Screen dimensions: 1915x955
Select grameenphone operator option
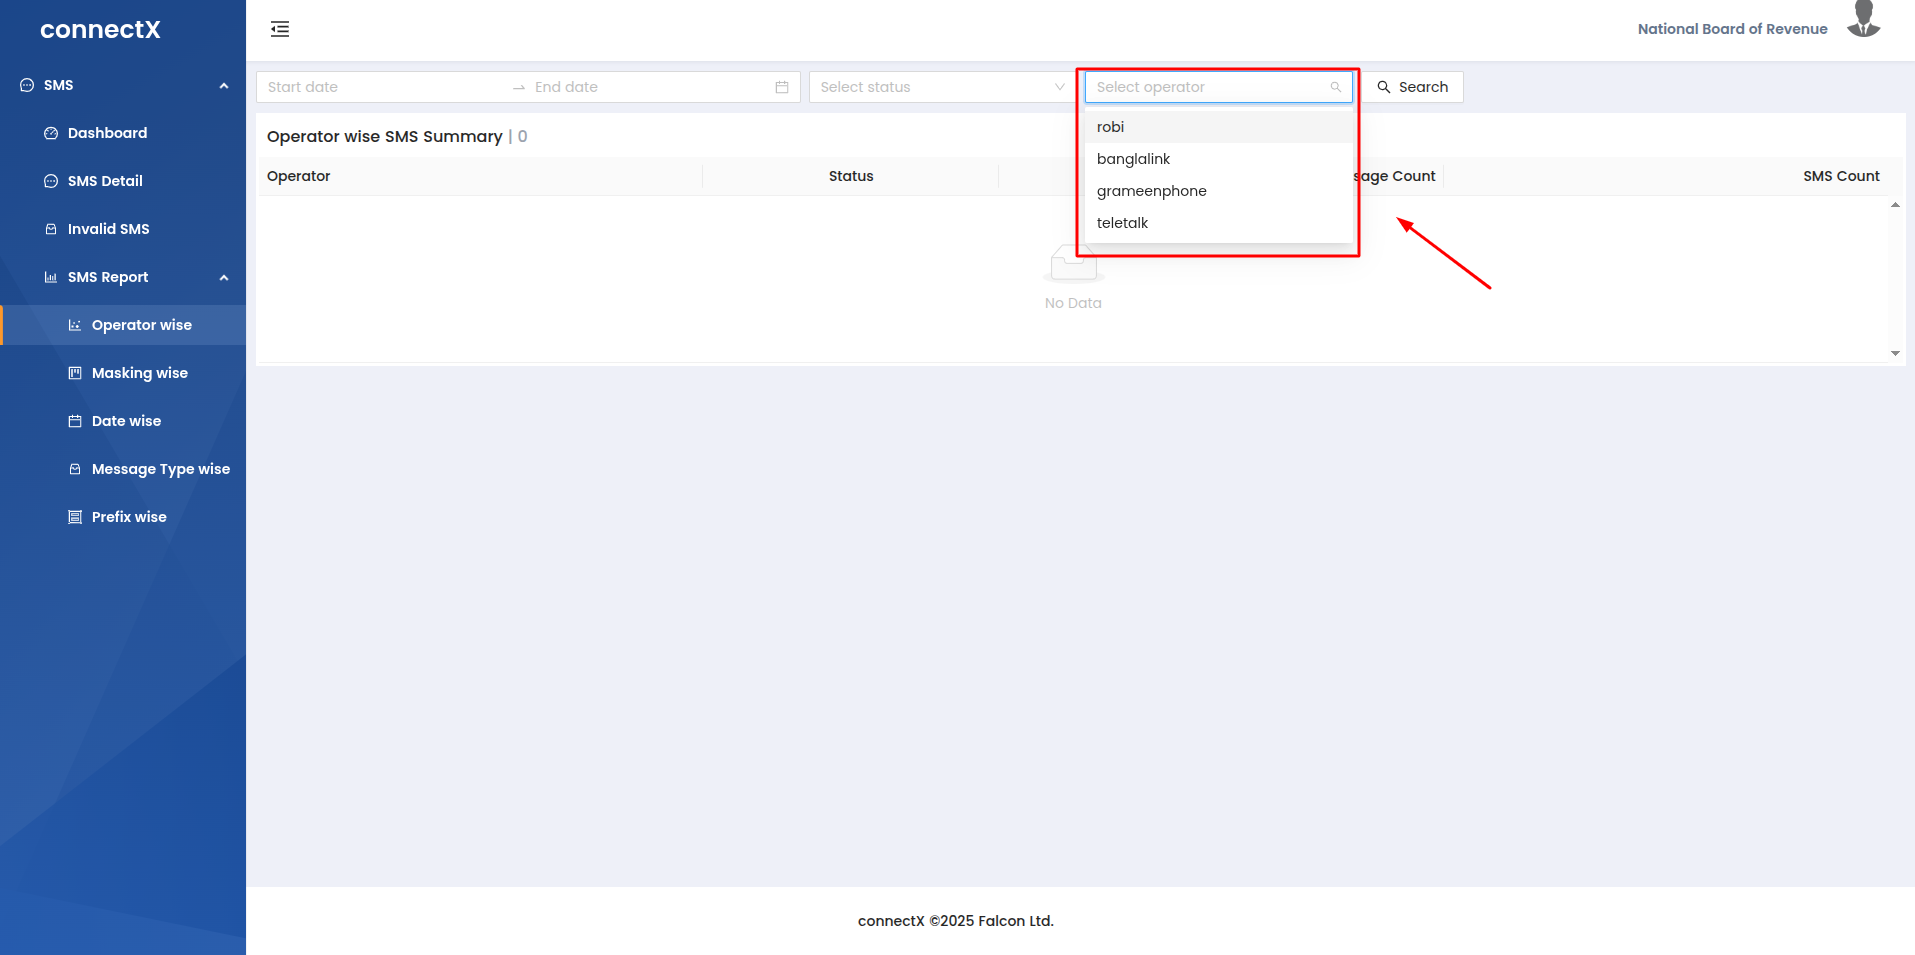tap(1151, 191)
